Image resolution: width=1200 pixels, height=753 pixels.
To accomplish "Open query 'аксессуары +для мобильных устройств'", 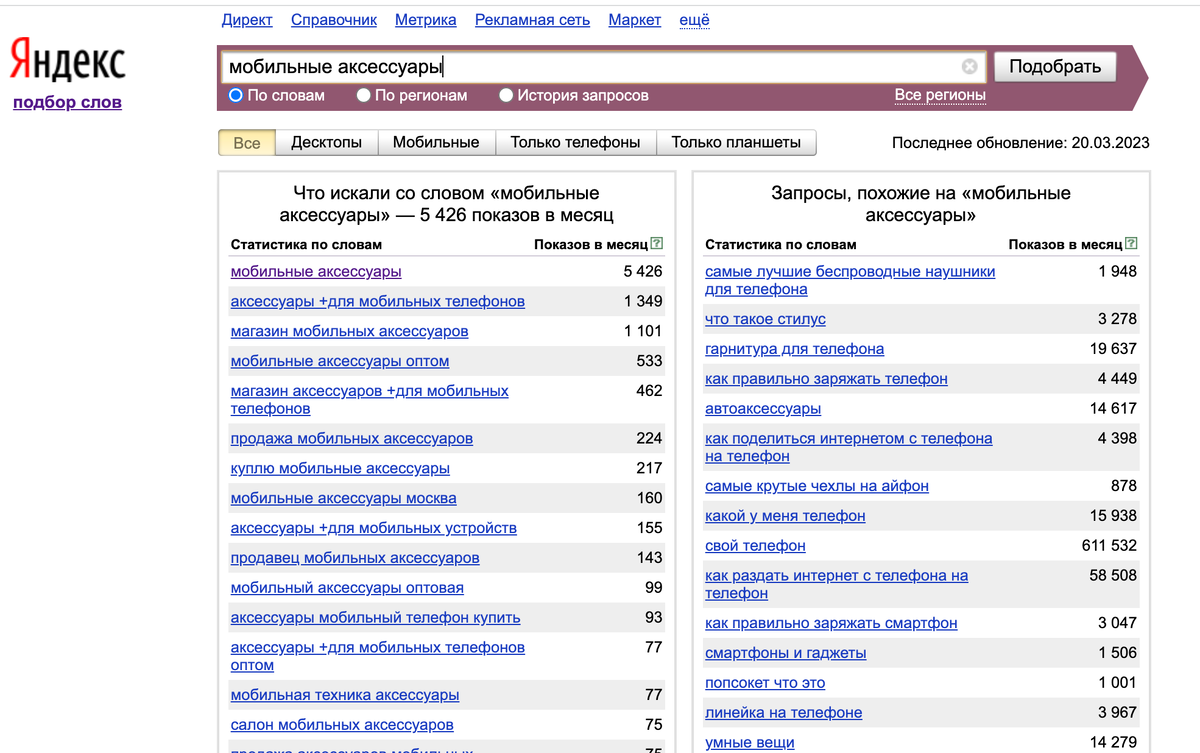I will tap(374, 528).
